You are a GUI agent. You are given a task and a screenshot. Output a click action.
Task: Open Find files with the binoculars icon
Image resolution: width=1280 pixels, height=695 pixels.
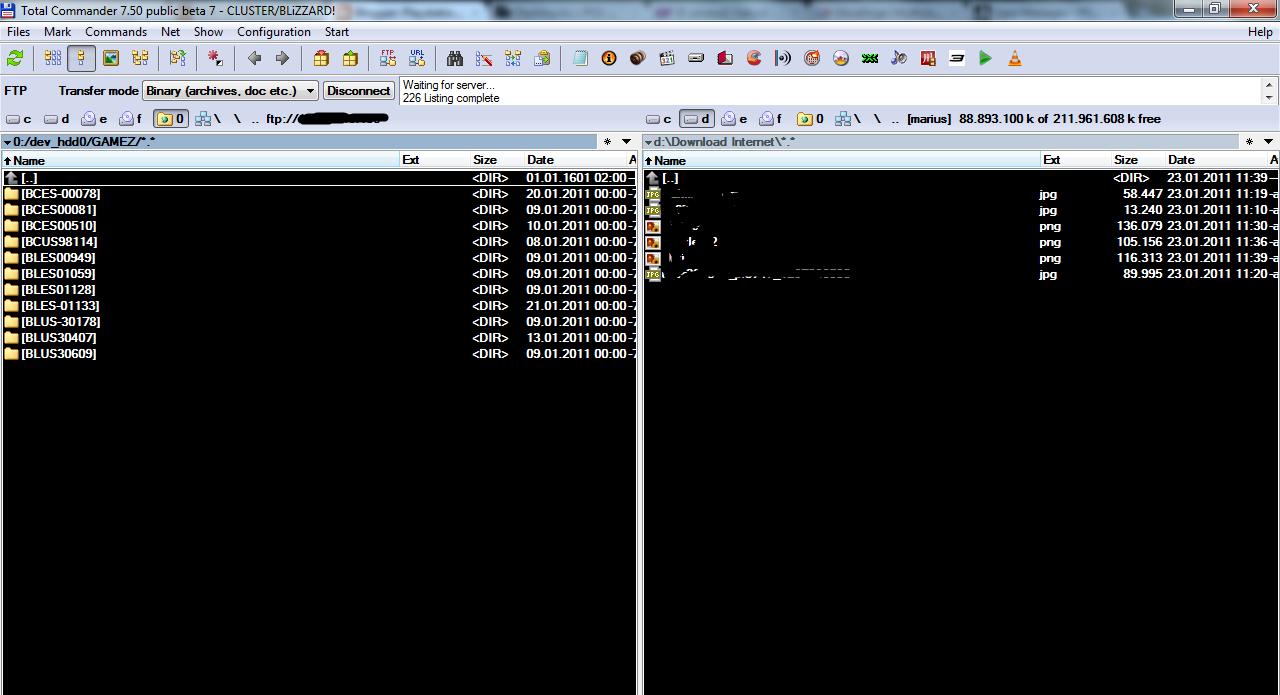(455, 58)
